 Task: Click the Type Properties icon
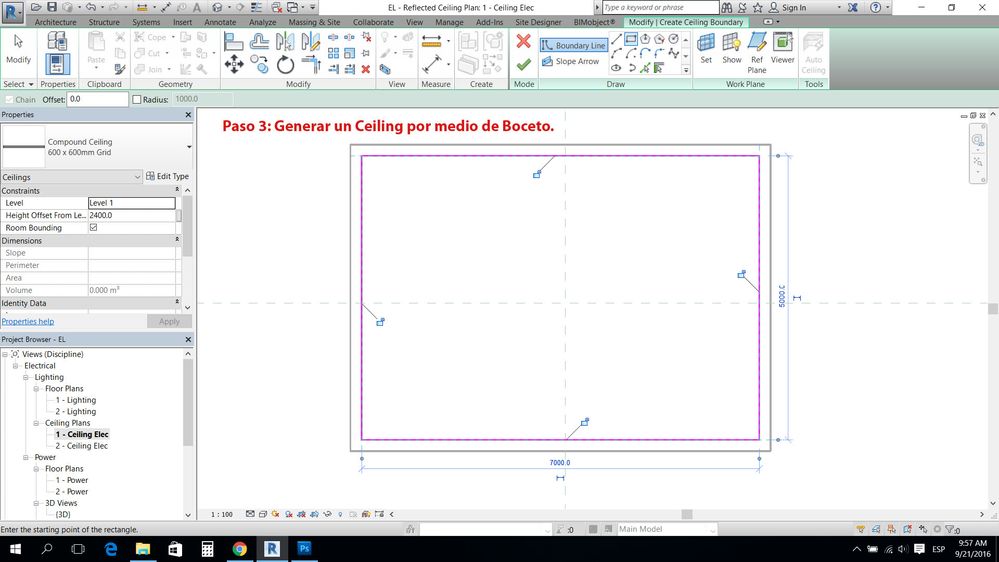(57, 41)
